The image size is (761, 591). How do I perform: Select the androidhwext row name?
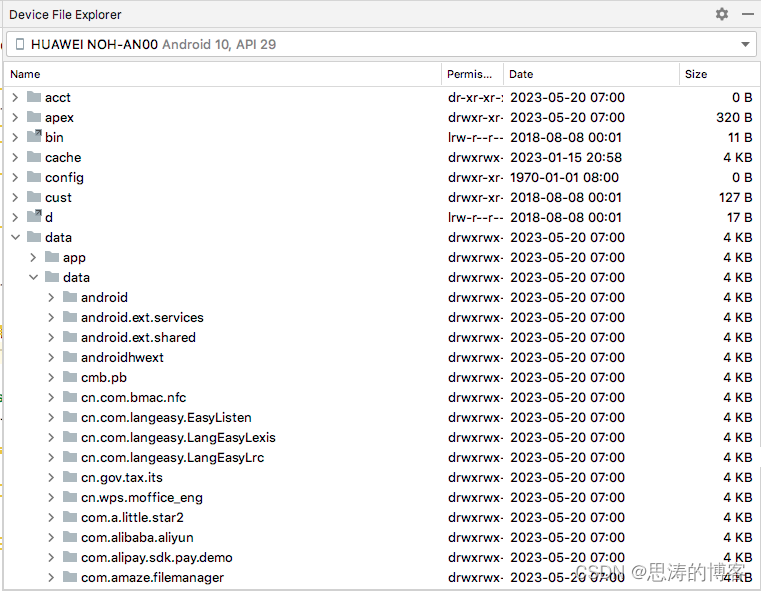click(122, 358)
